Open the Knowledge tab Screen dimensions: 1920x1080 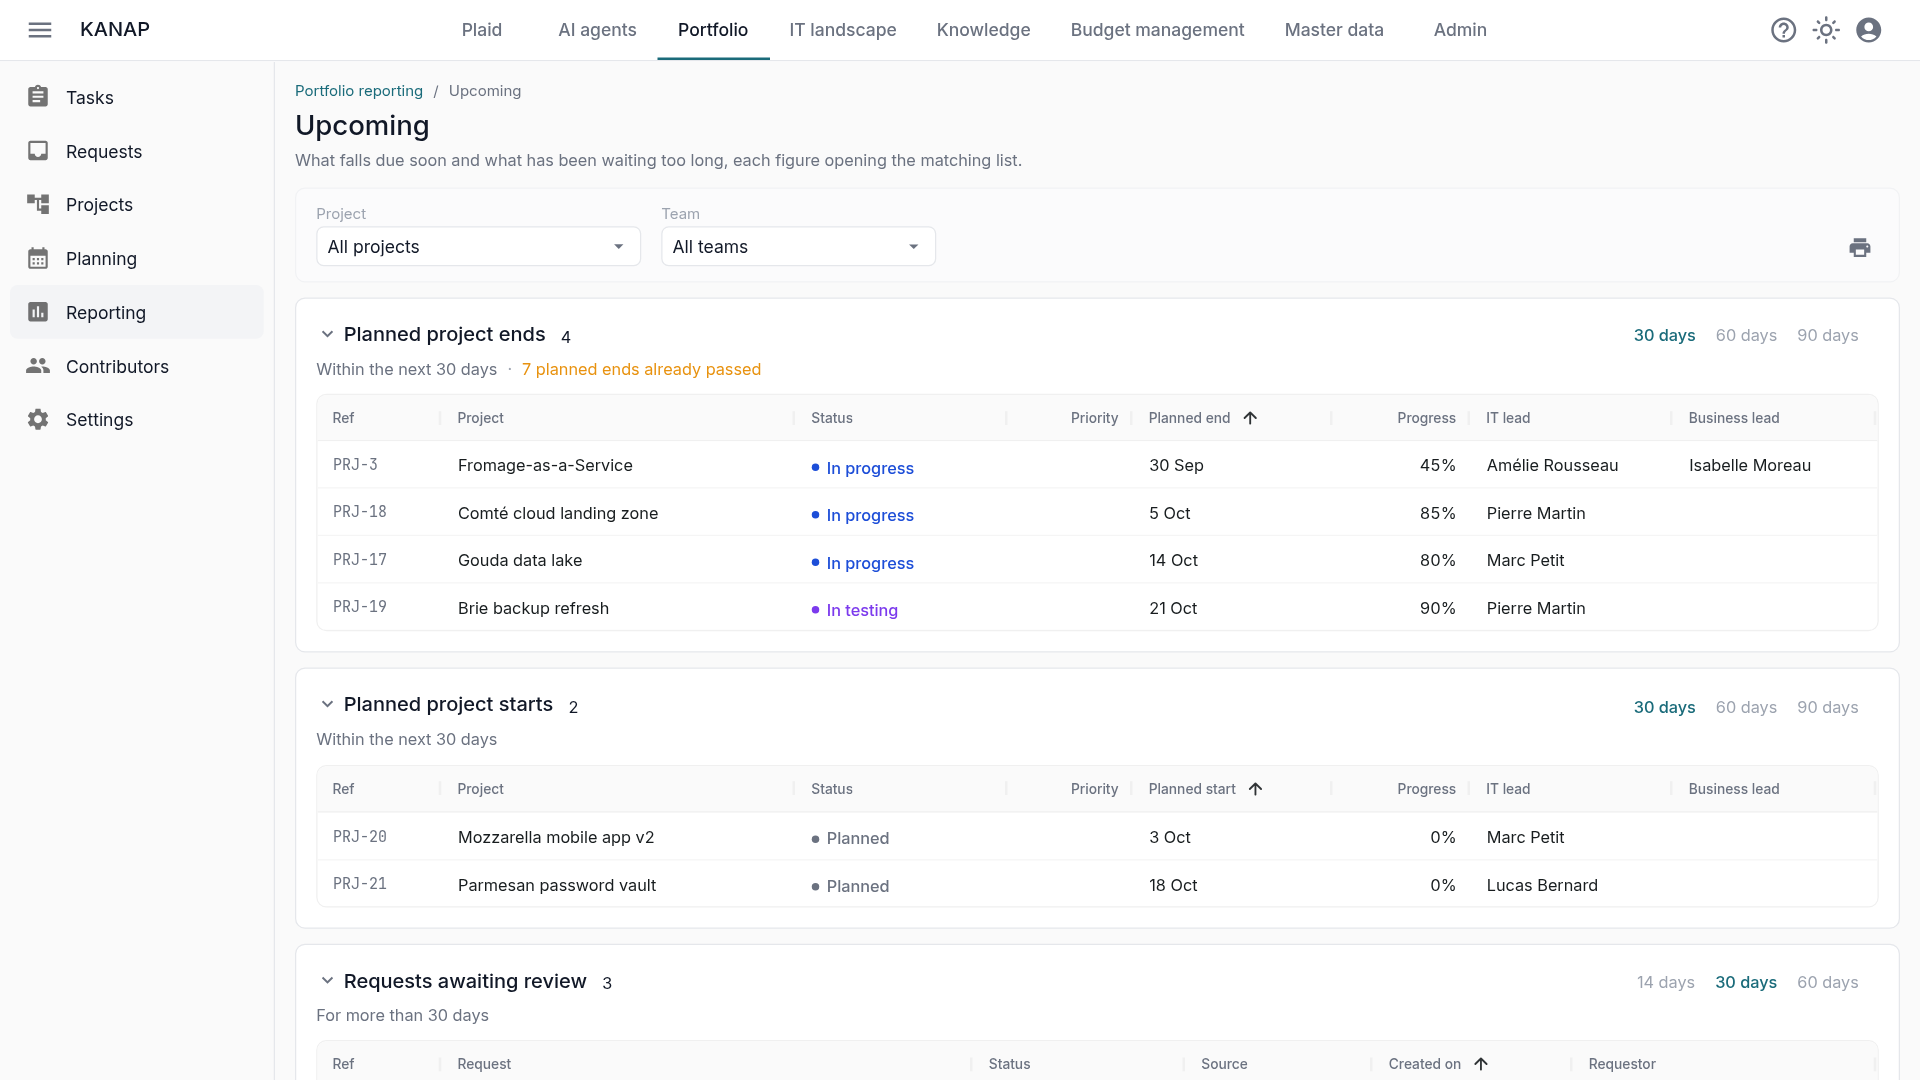tap(983, 30)
